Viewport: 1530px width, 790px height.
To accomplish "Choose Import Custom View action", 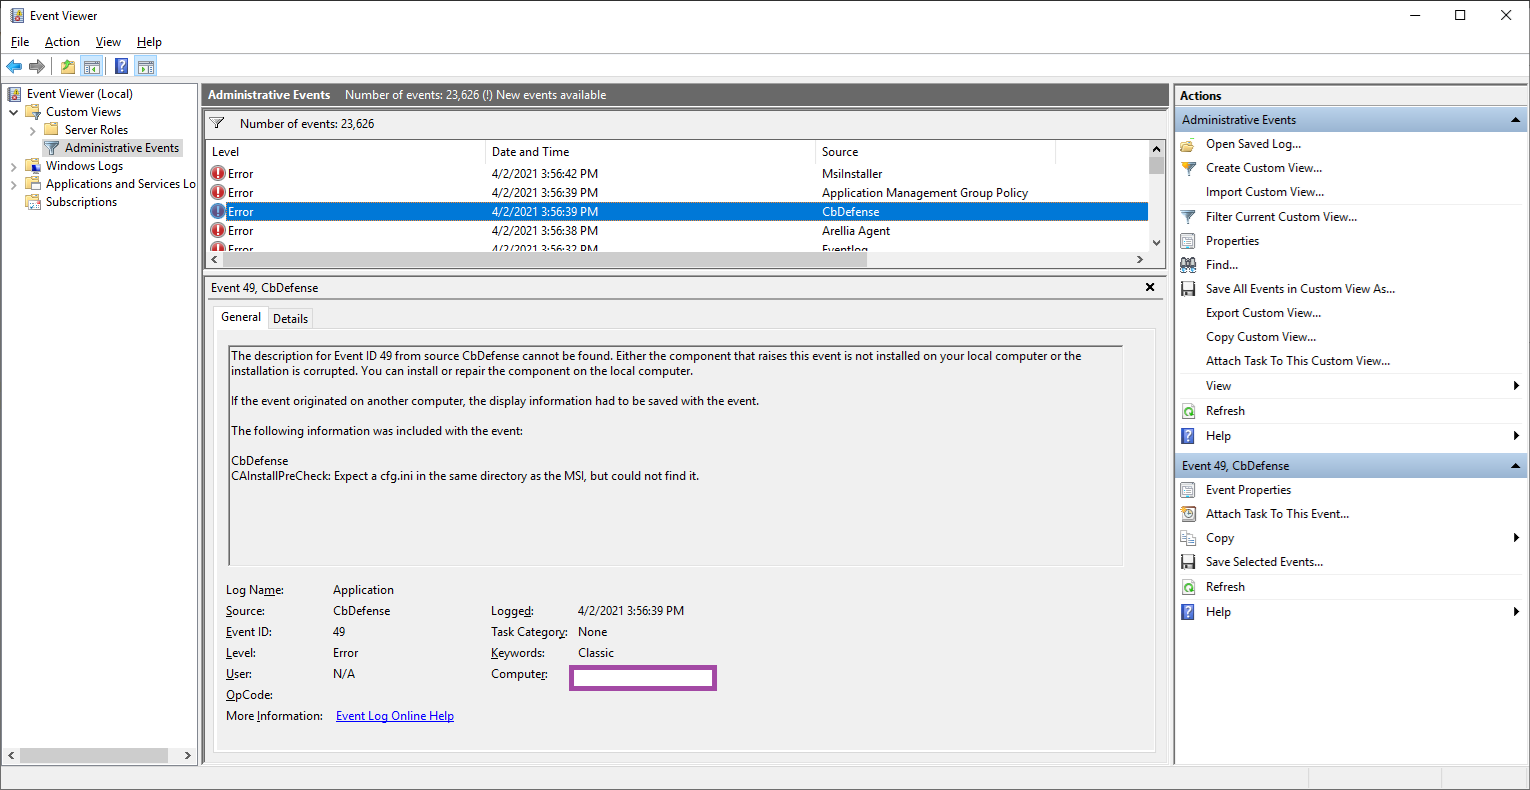I will [1264, 192].
